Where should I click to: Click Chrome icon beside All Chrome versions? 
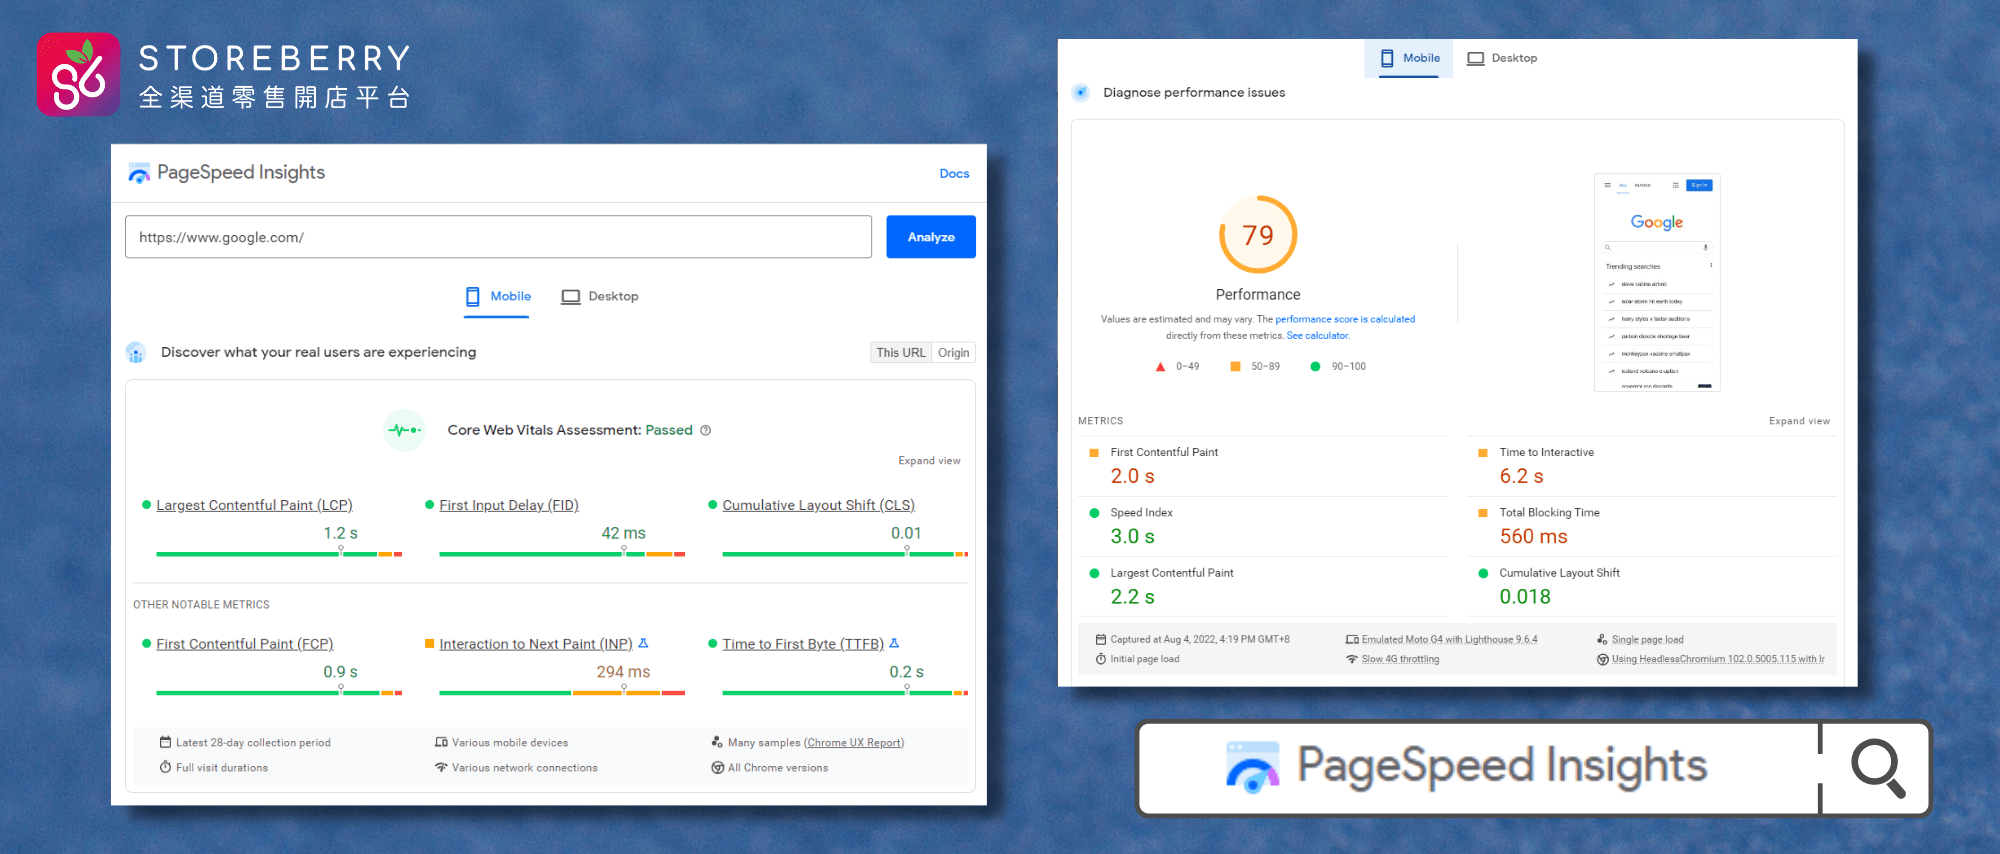(x=717, y=768)
